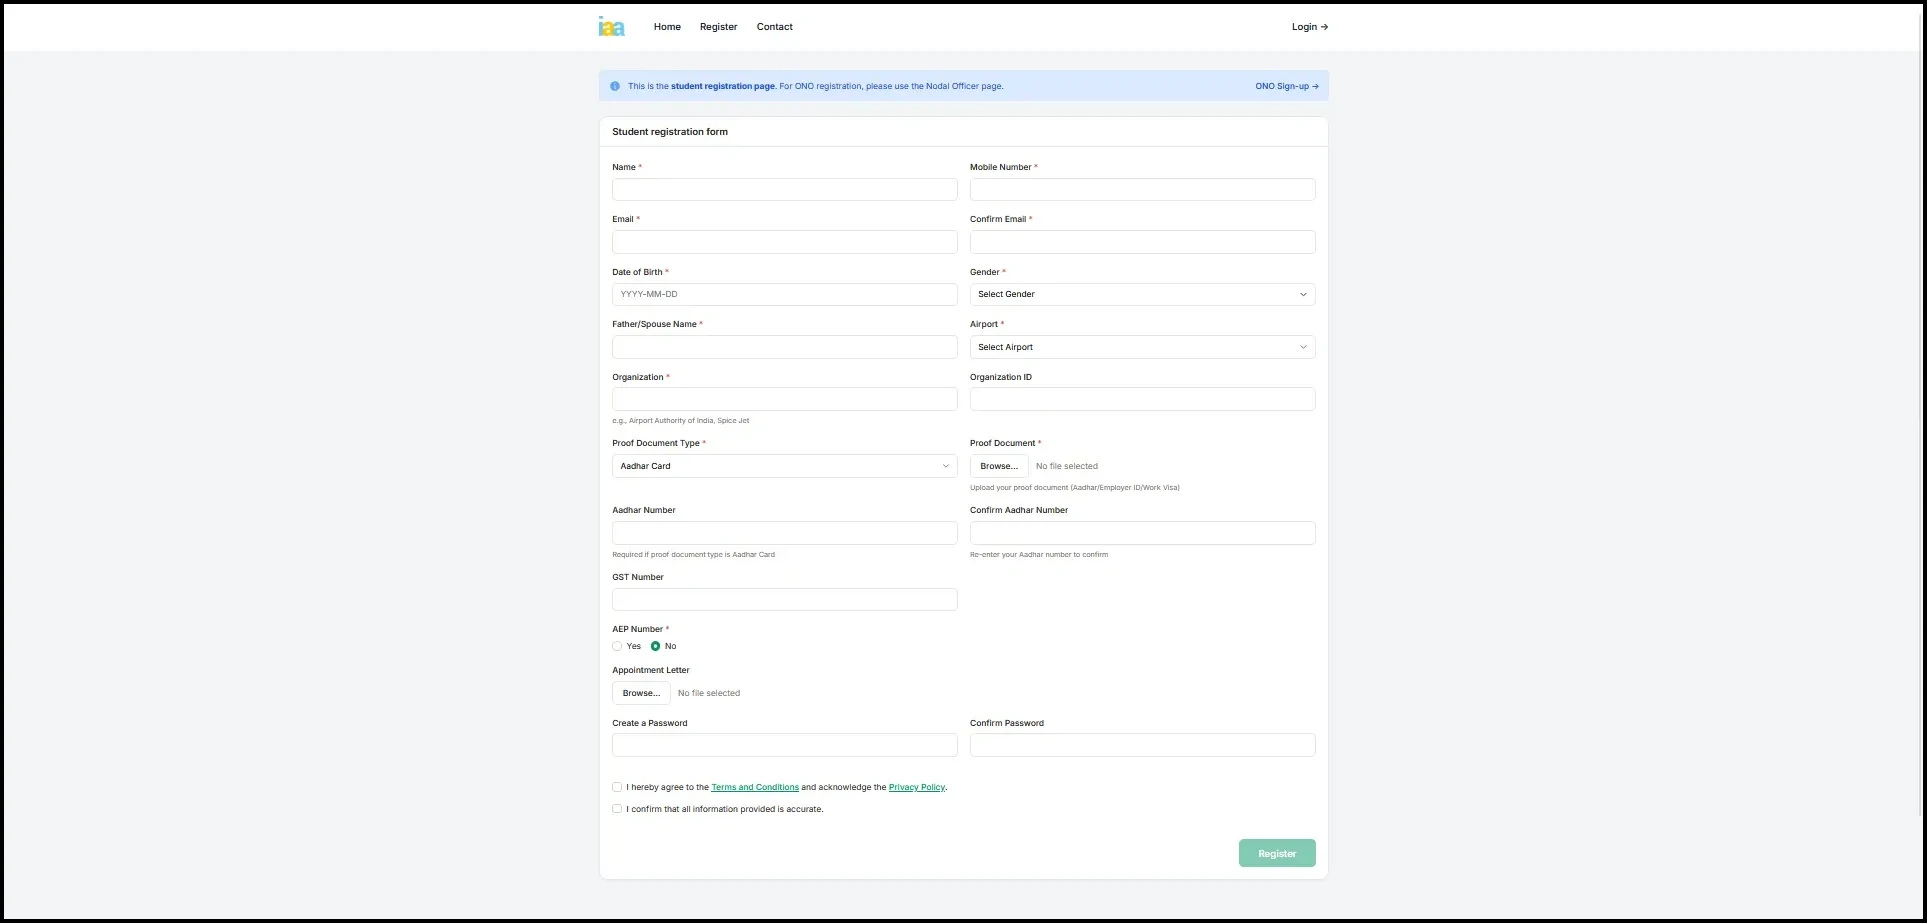1927x923 pixels.
Task: Click the info icon in blue banner
Action: click(x=615, y=86)
